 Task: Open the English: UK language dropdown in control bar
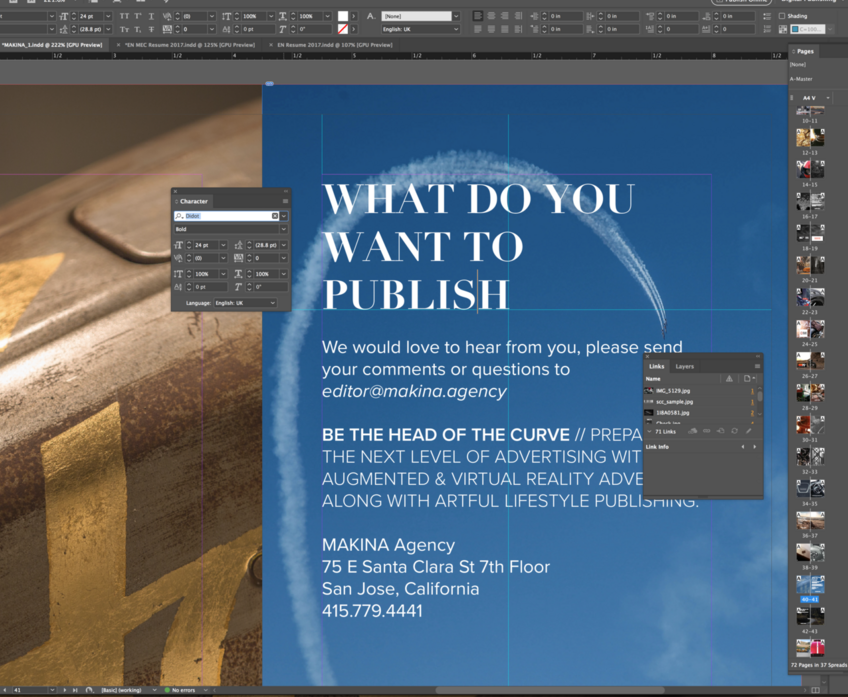(x=421, y=29)
